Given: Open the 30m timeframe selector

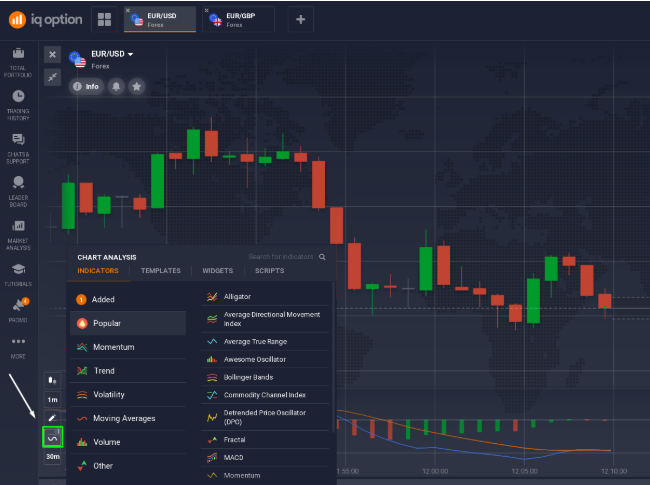Looking at the screenshot, I should coord(52,457).
